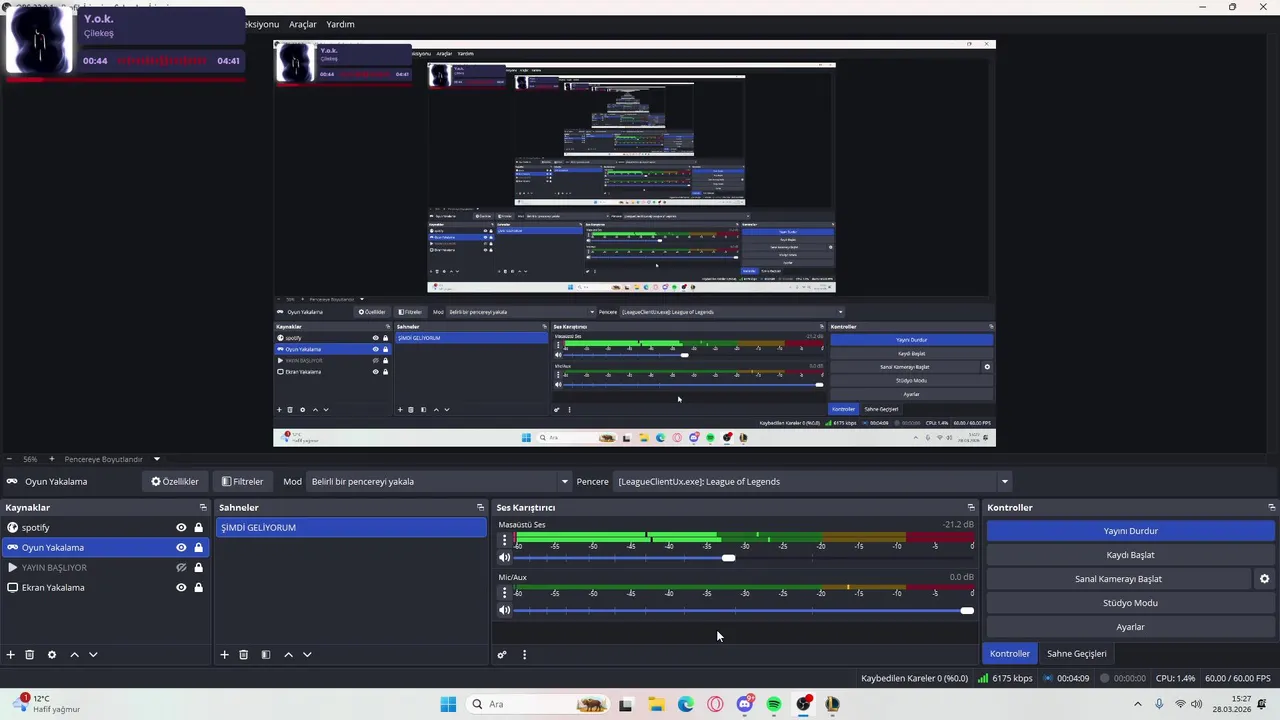Remove the selected scene with trash icon
The image size is (1280, 720).
coord(243,655)
